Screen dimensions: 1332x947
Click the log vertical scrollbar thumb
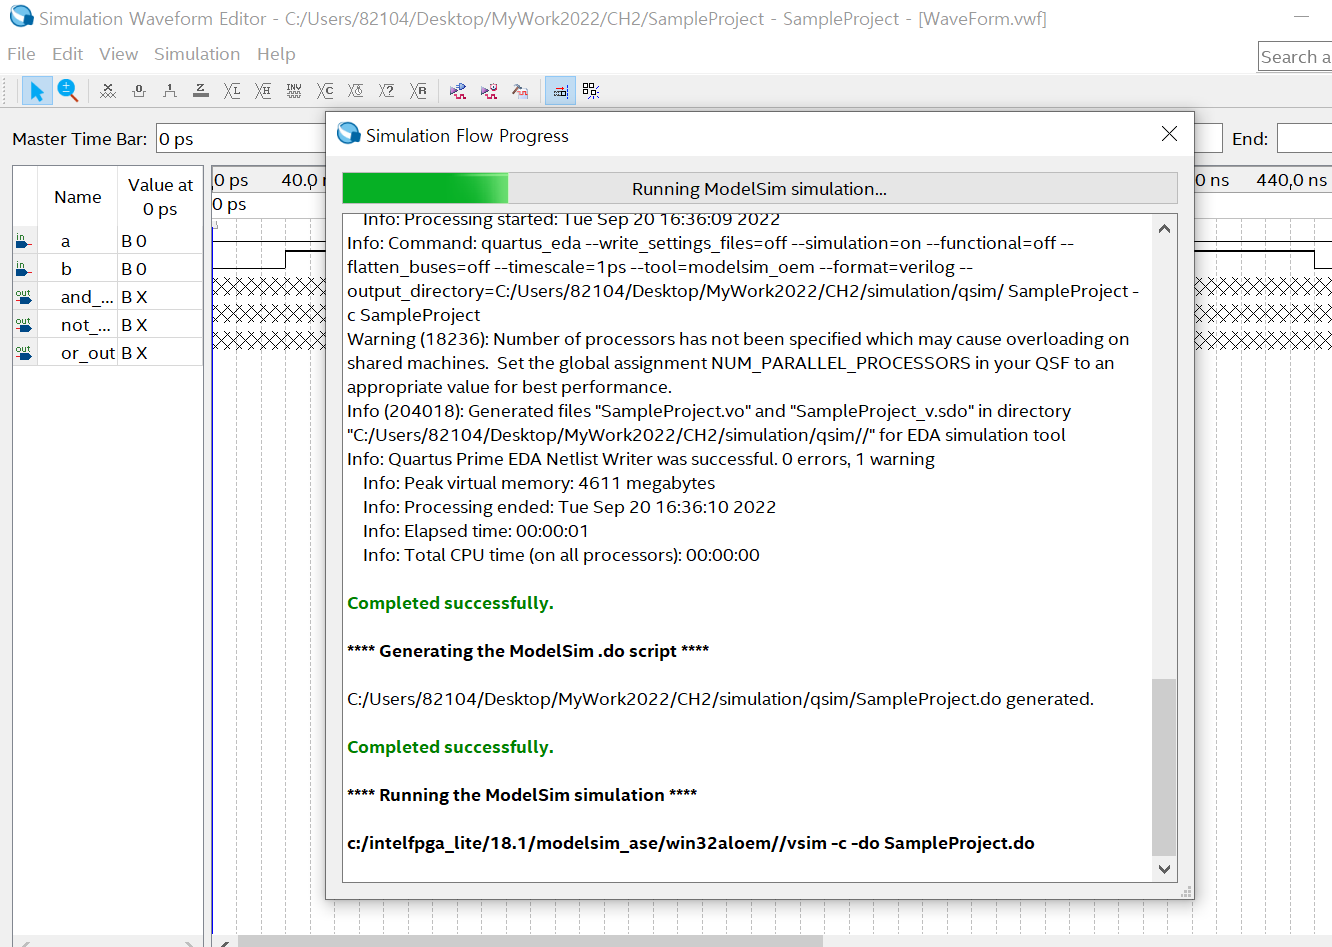(x=1164, y=767)
